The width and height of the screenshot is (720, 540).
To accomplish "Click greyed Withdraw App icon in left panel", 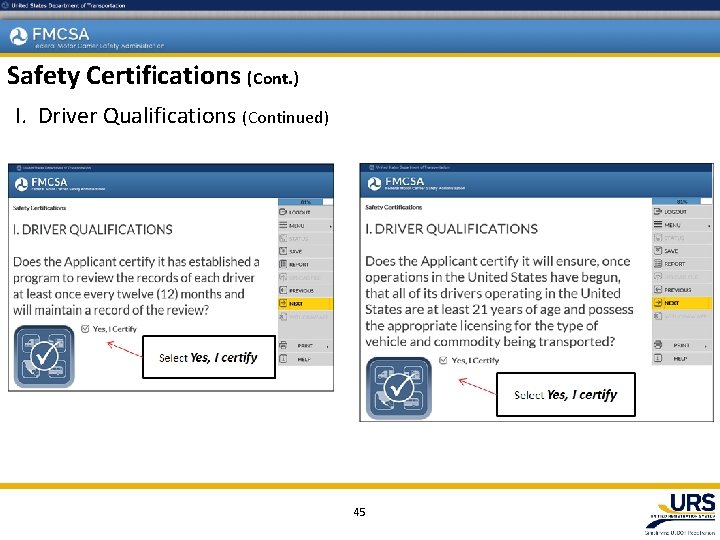I will [x=283, y=316].
